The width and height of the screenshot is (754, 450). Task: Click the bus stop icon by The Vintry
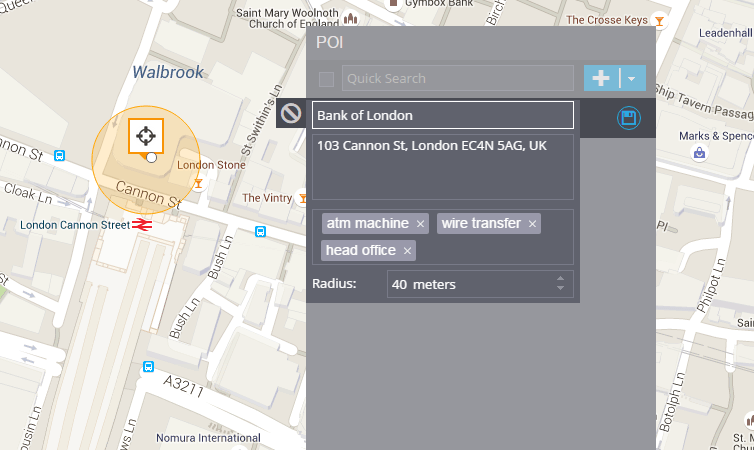[260, 232]
